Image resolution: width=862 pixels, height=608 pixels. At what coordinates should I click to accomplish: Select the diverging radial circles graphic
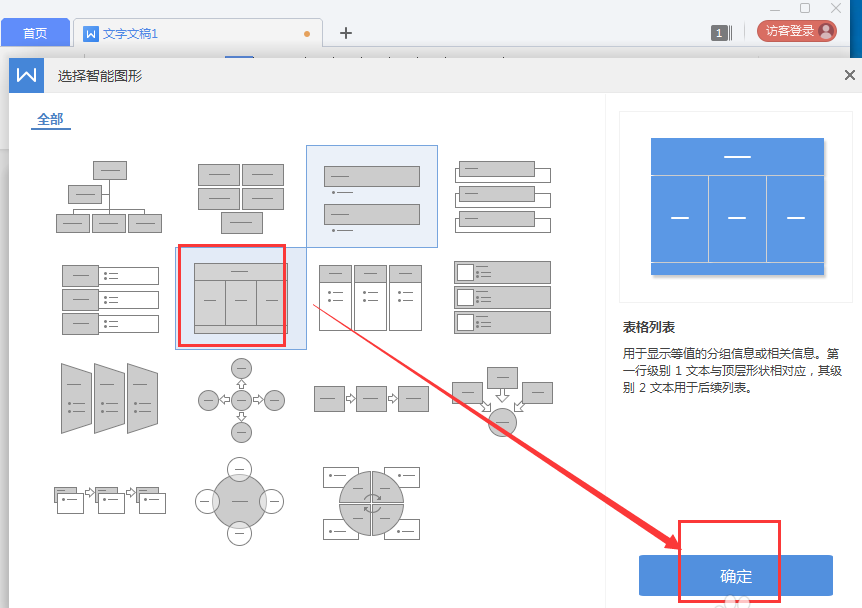240,399
